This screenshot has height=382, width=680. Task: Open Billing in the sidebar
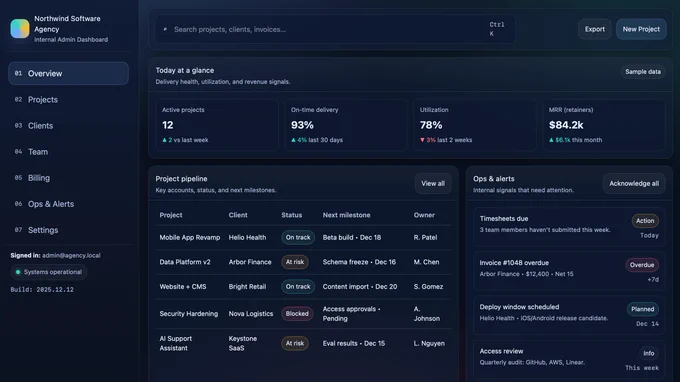click(69, 178)
